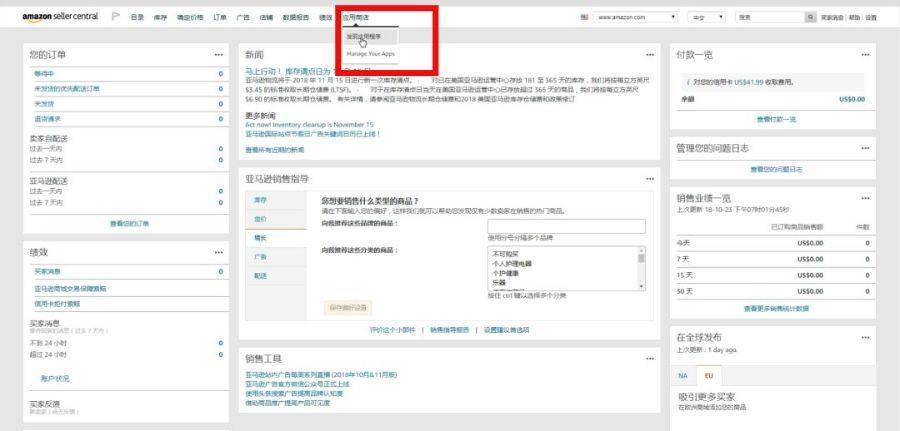
Task: Select the first item in the 应用商店 dropdown
Action: coord(370,36)
